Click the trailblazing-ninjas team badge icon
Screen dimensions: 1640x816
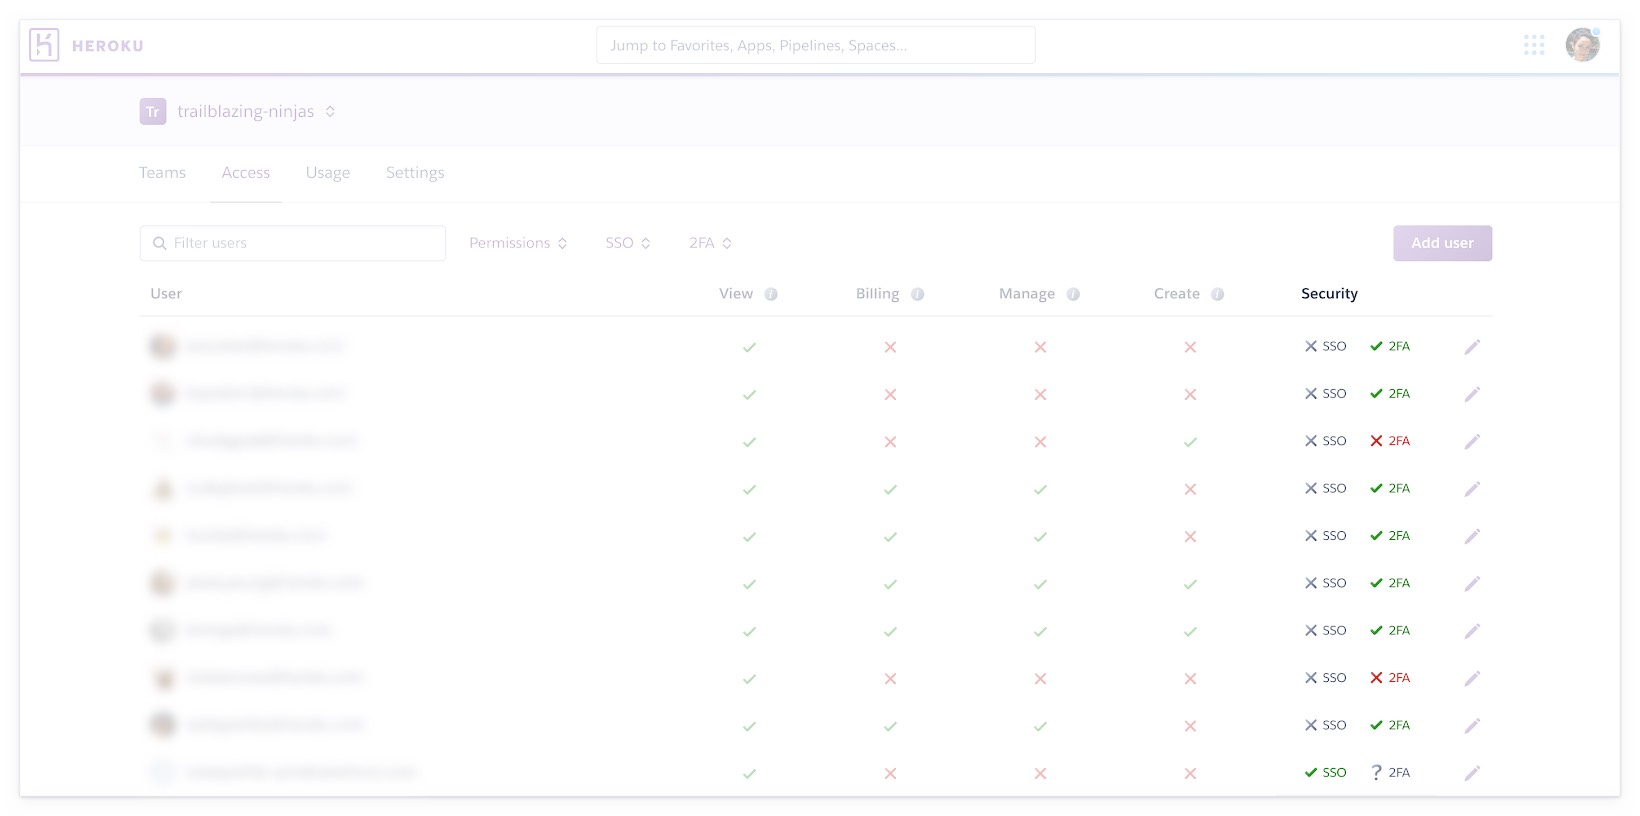click(152, 112)
